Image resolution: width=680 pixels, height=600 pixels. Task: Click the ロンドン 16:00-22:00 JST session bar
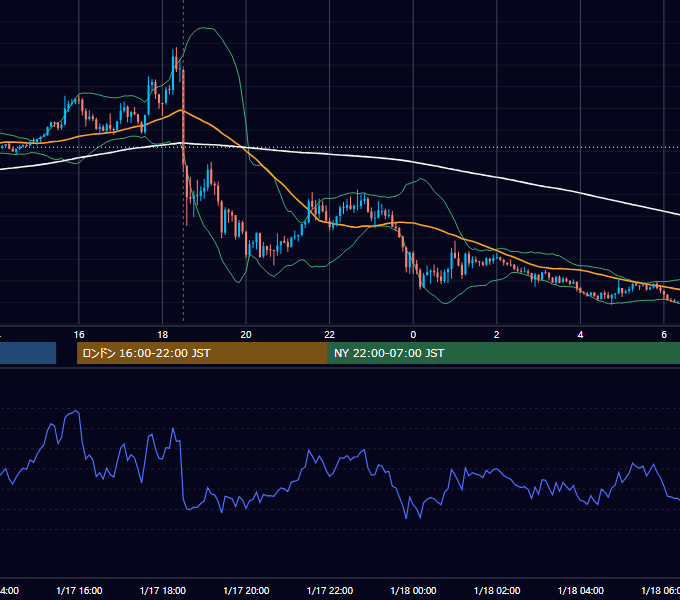(202, 353)
